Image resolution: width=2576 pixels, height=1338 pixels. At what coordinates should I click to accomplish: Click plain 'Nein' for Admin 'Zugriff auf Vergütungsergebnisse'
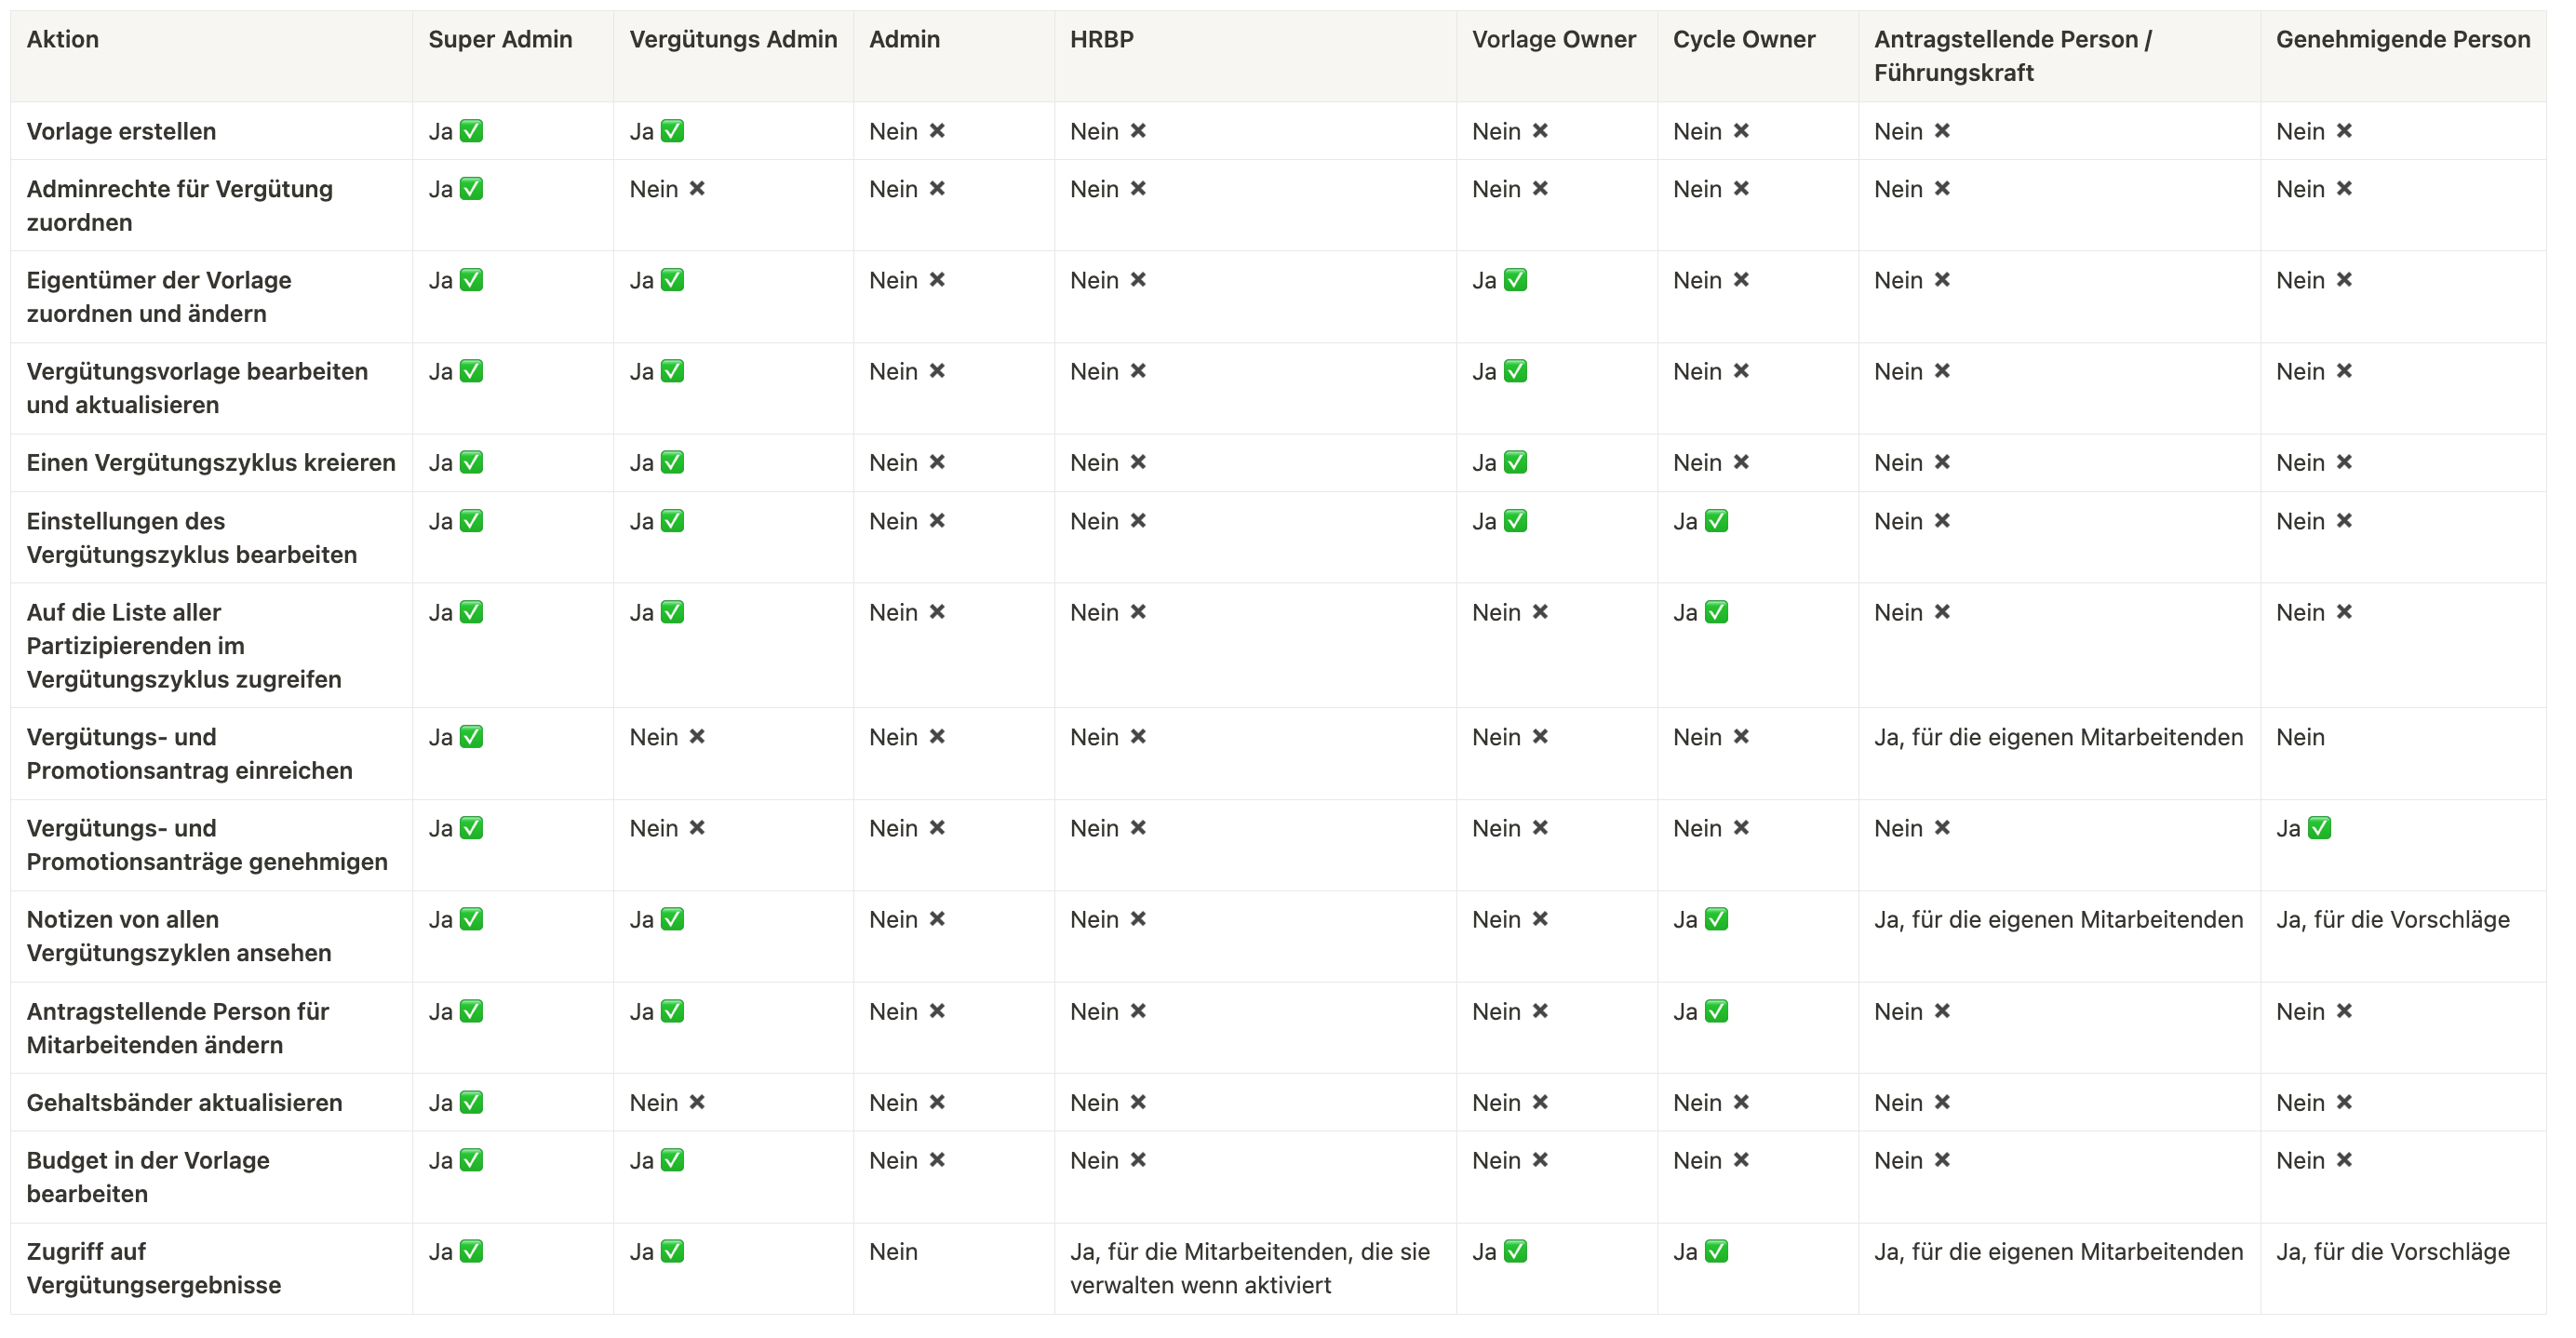coord(893,1252)
